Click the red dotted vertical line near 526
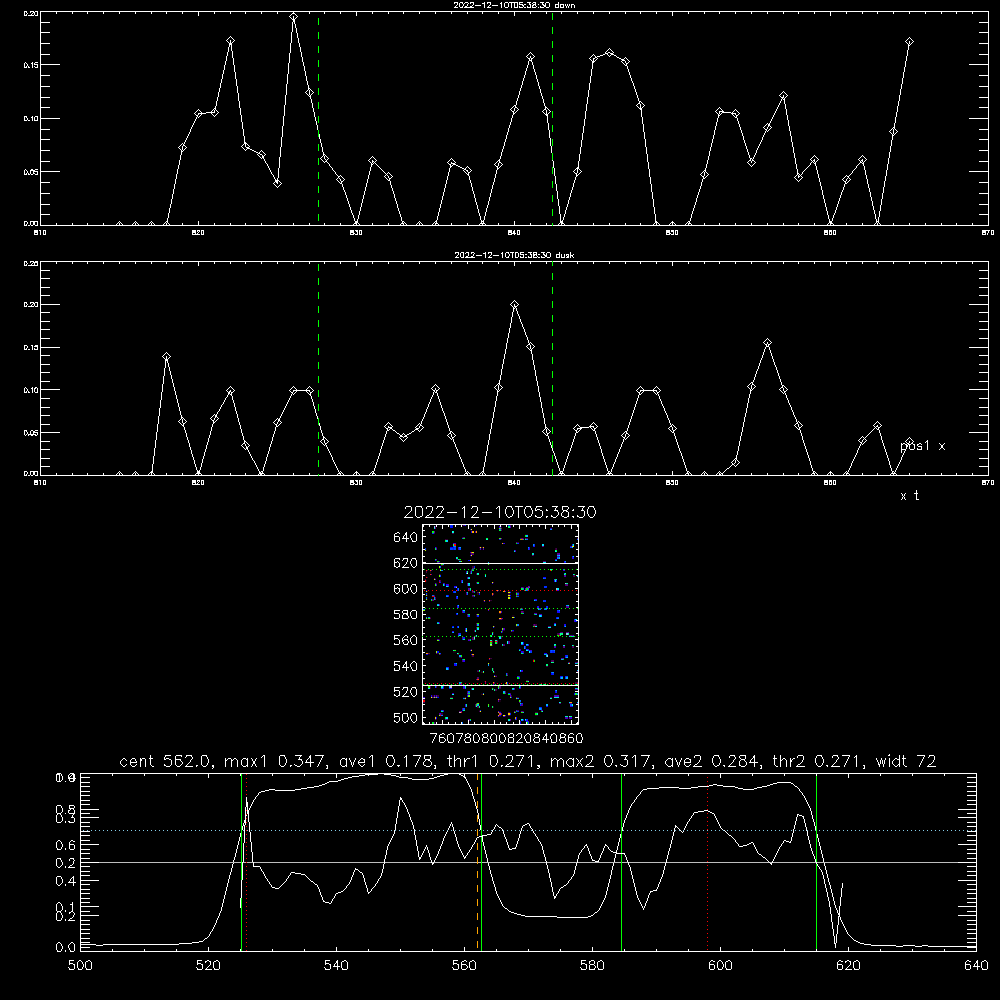Image resolution: width=1000 pixels, height=1000 pixels. click(246, 861)
